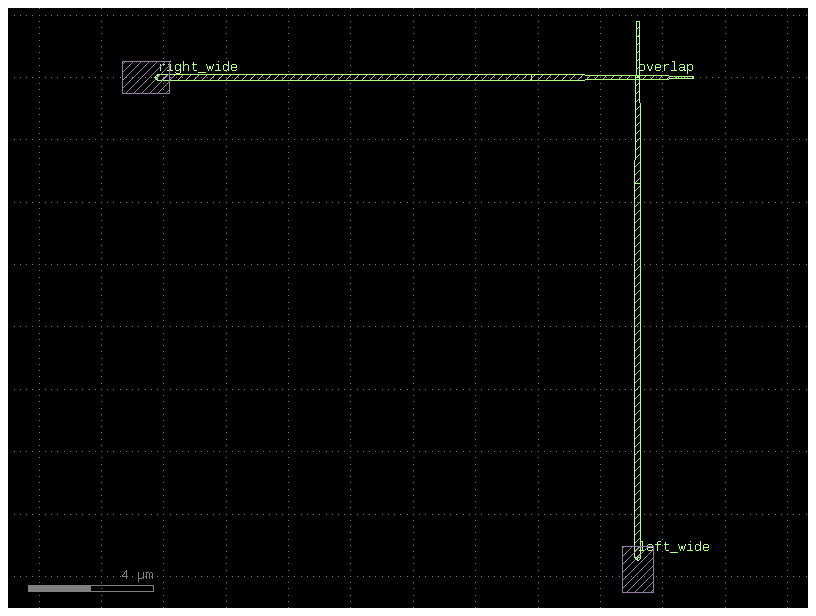Click the long horizontal green waveguide

click(370, 77)
